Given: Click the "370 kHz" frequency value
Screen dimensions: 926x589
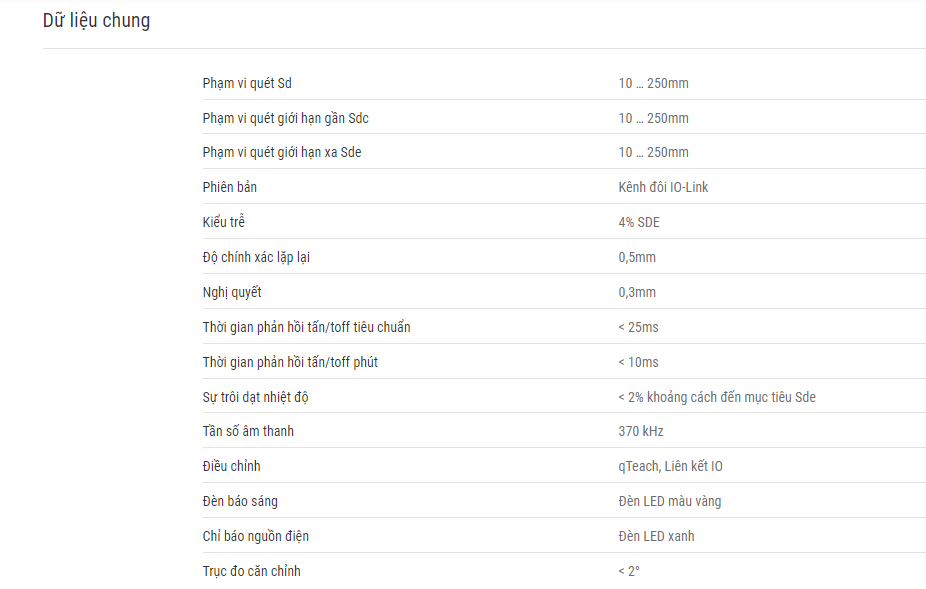Looking at the screenshot, I should [x=641, y=431].
